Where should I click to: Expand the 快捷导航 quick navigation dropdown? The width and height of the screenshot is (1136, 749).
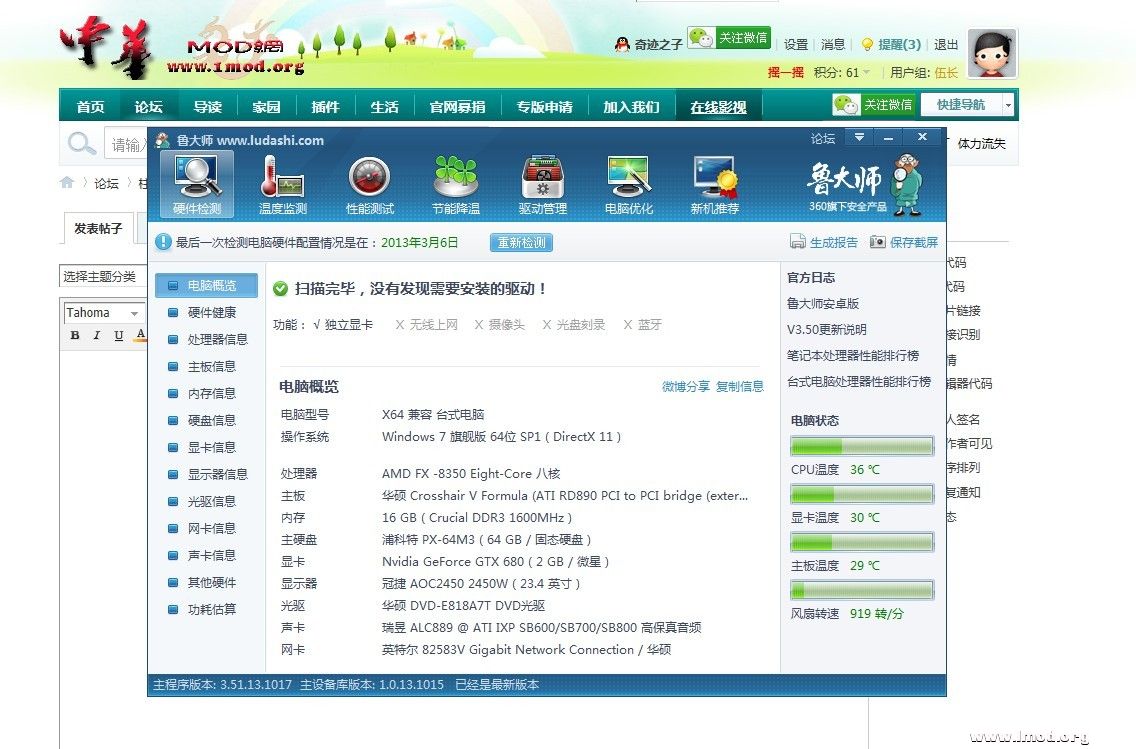point(1008,105)
